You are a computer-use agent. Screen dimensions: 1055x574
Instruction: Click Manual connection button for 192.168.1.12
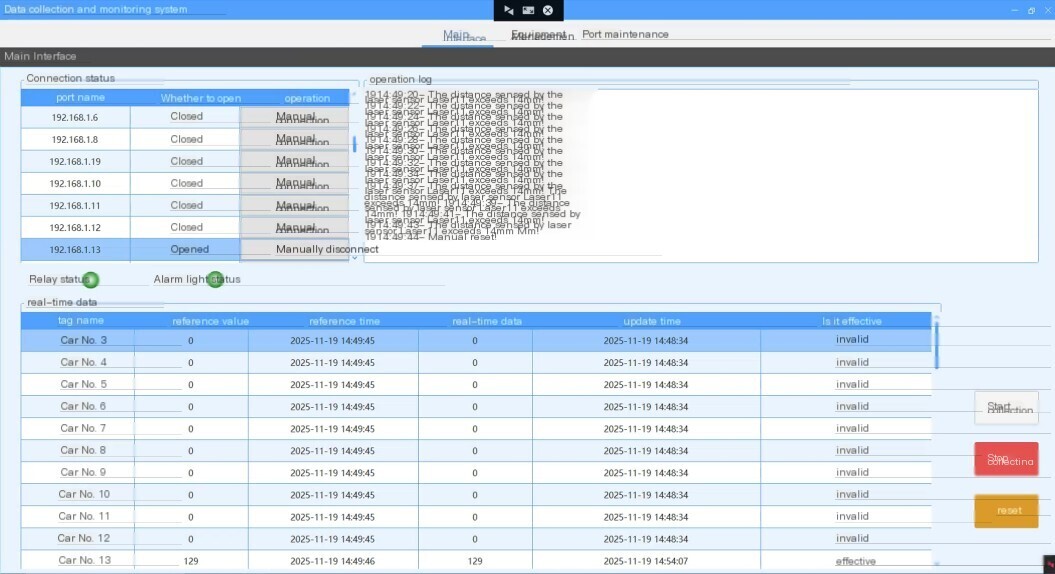295,227
